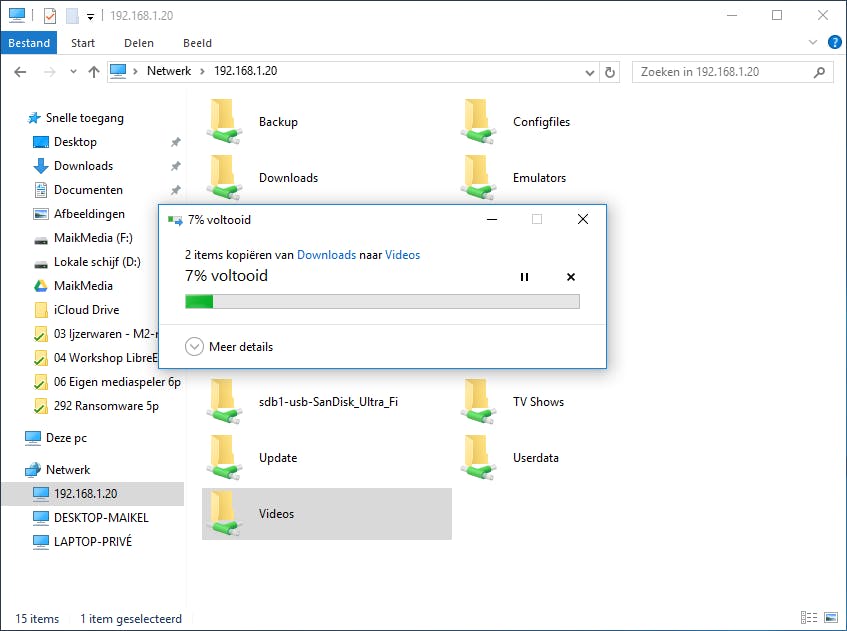Switch to the Delen ribbon tab
This screenshot has height=631, width=847.
click(139, 43)
